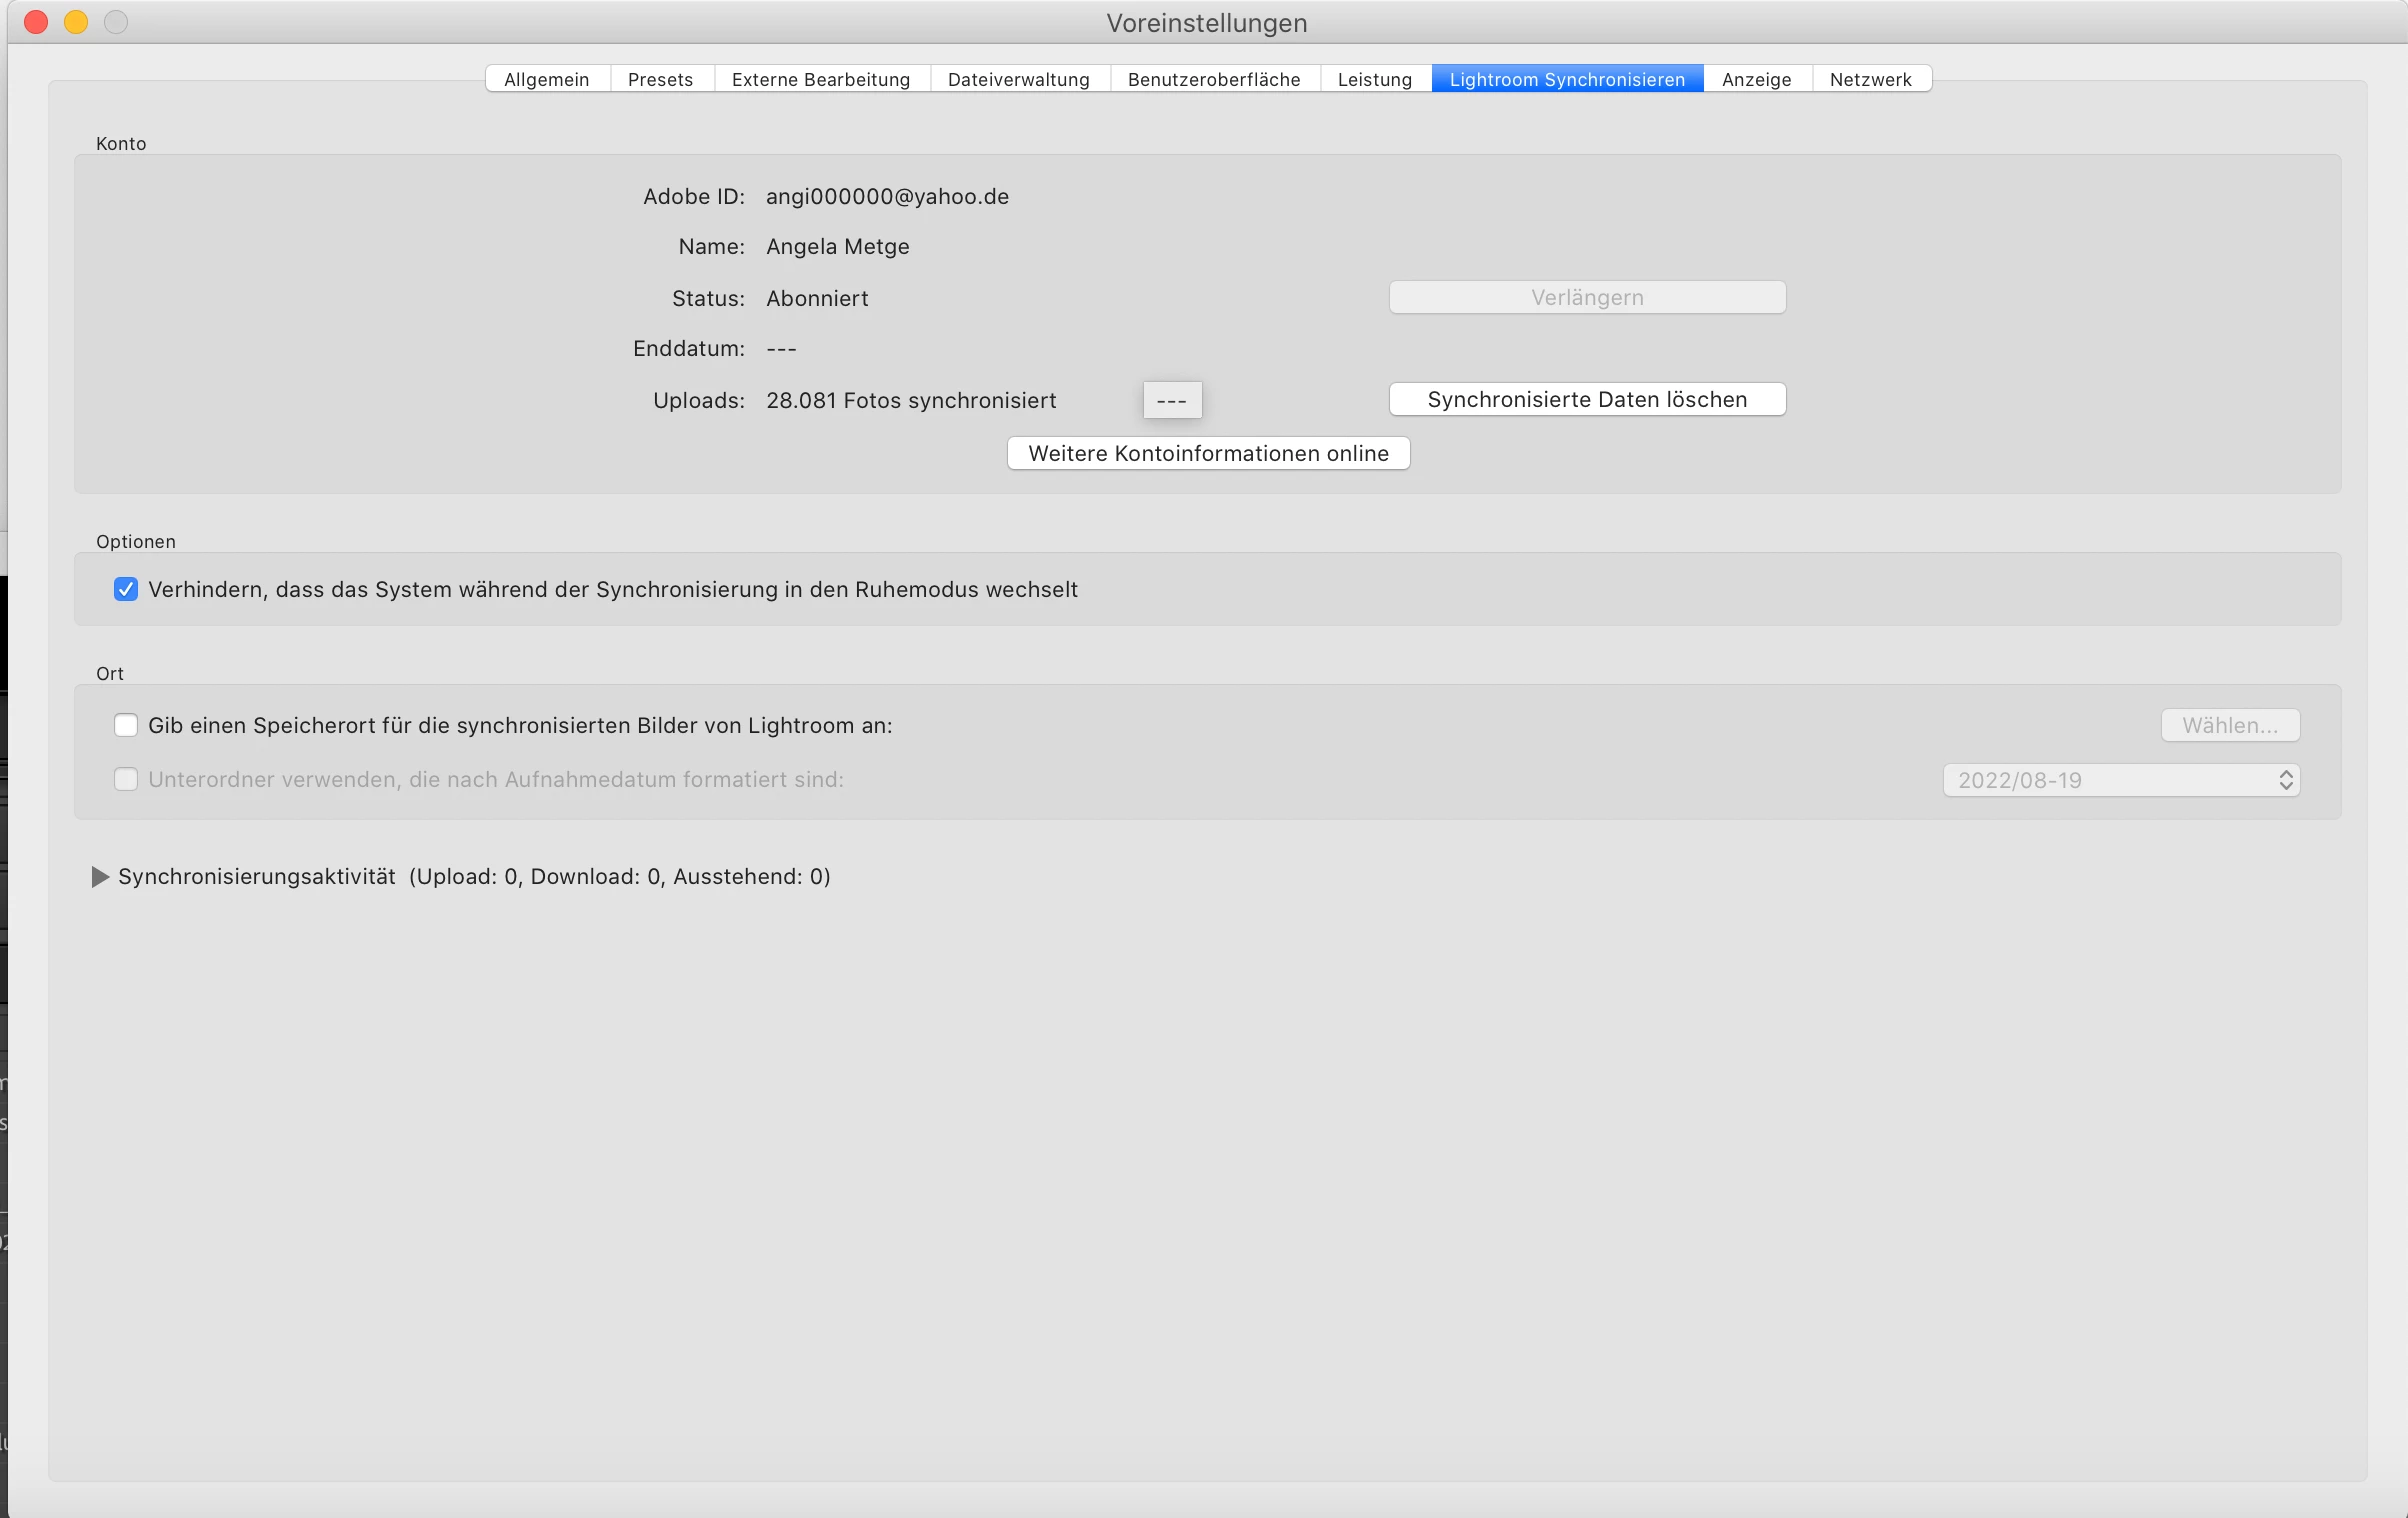Uncheck the prevent Ruhemodus during sync option

pos(126,589)
